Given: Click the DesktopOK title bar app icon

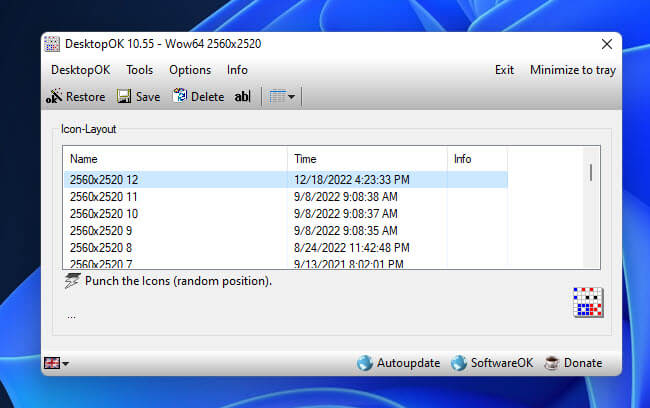Looking at the screenshot, I should [52, 44].
